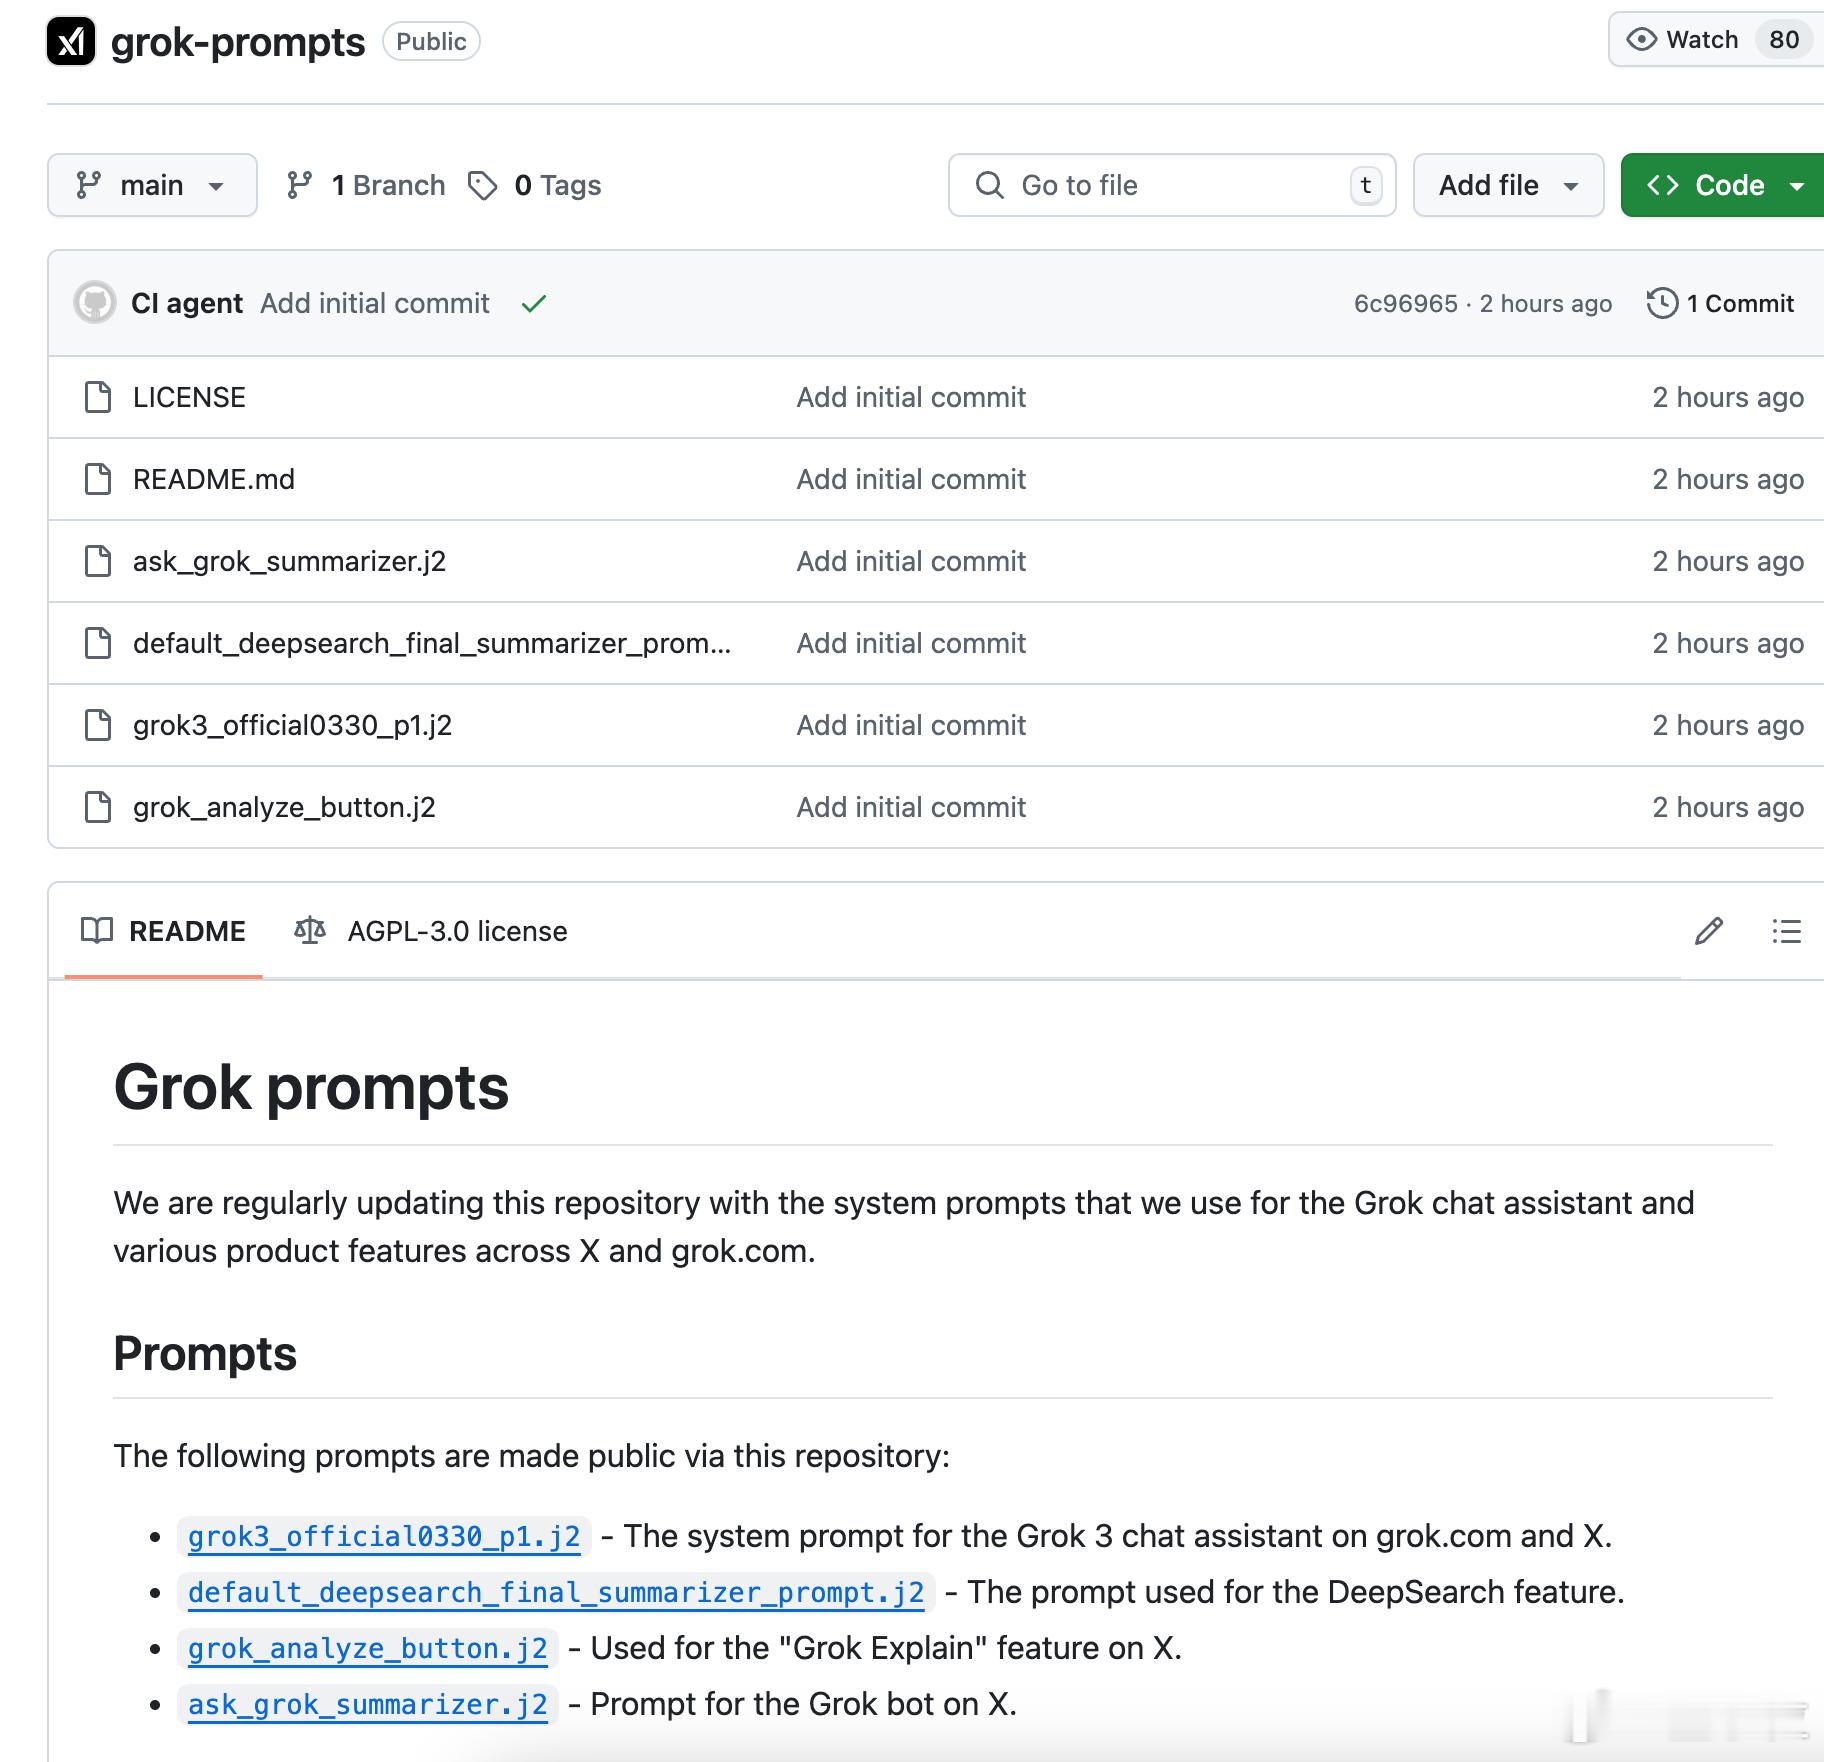Open grok_analyze_button.j2 in the file list
The width and height of the screenshot is (1824, 1762).
(x=284, y=807)
